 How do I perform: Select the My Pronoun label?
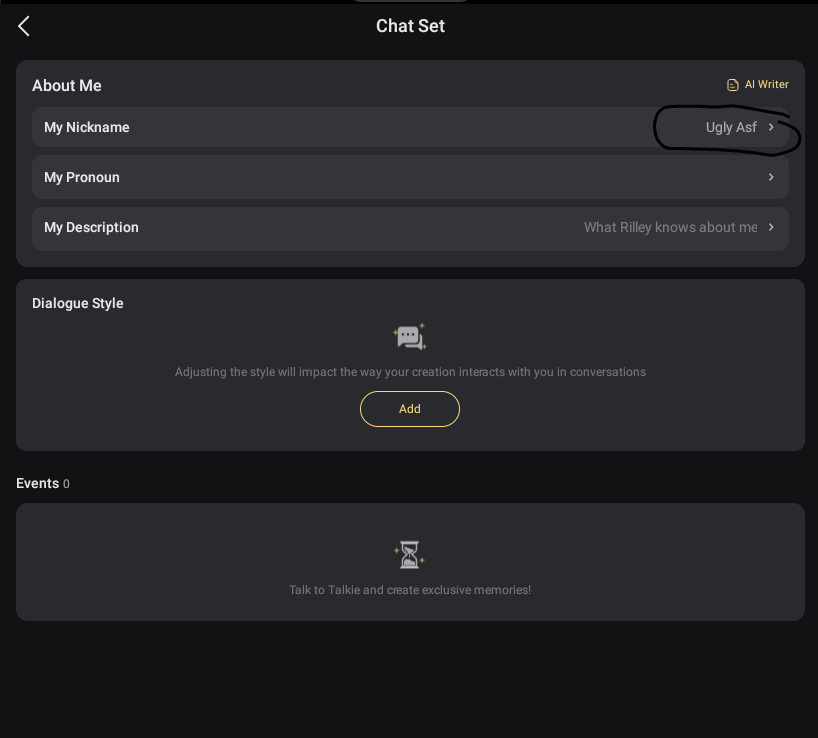[x=82, y=177]
